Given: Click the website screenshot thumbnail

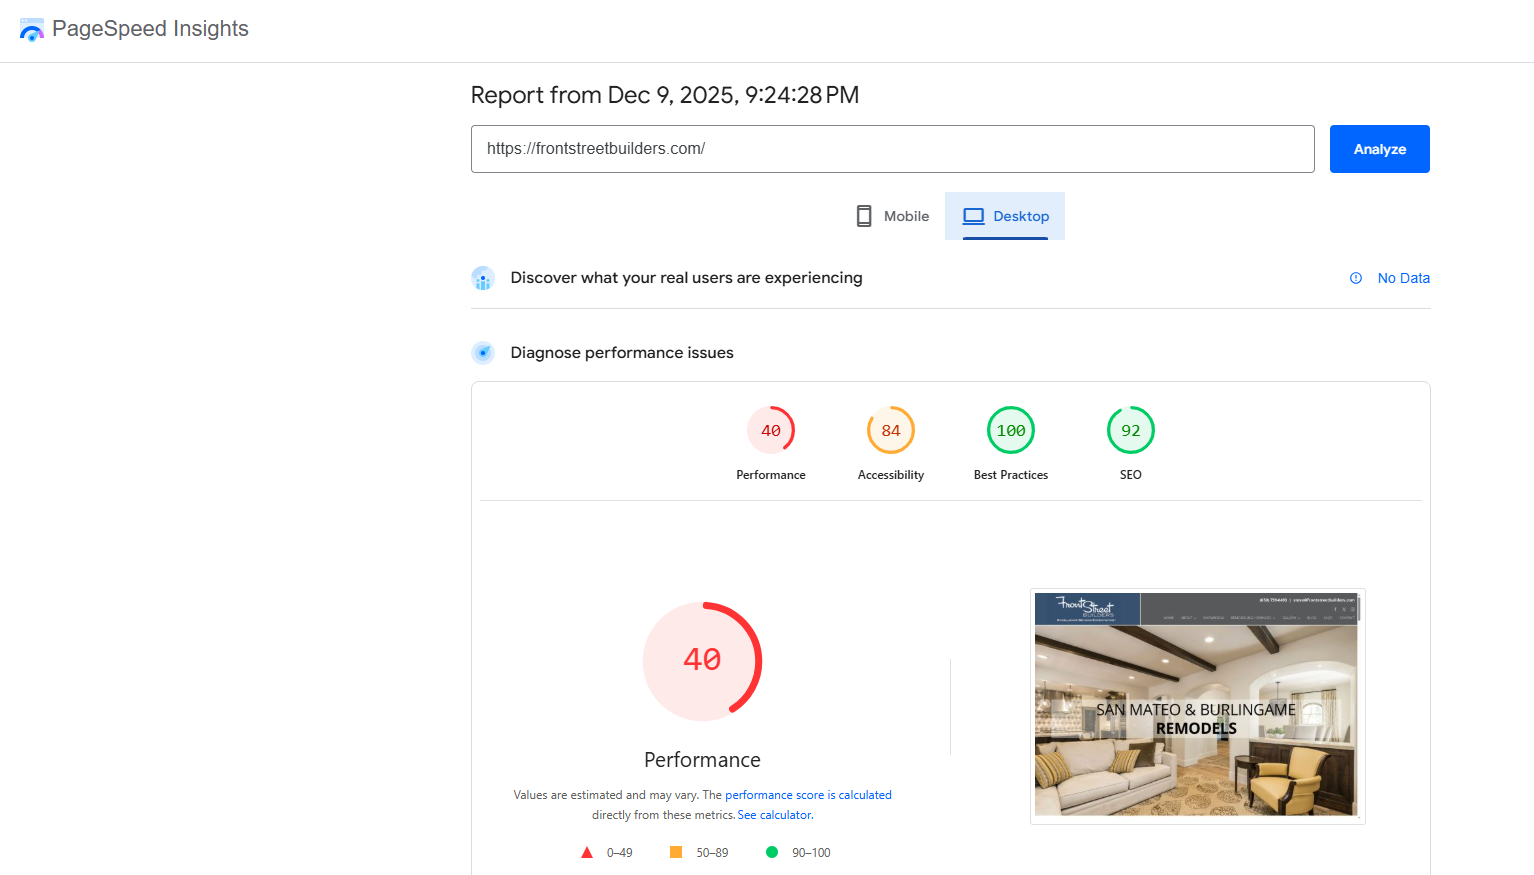Looking at the screenshot, I should coord(1197,706).
